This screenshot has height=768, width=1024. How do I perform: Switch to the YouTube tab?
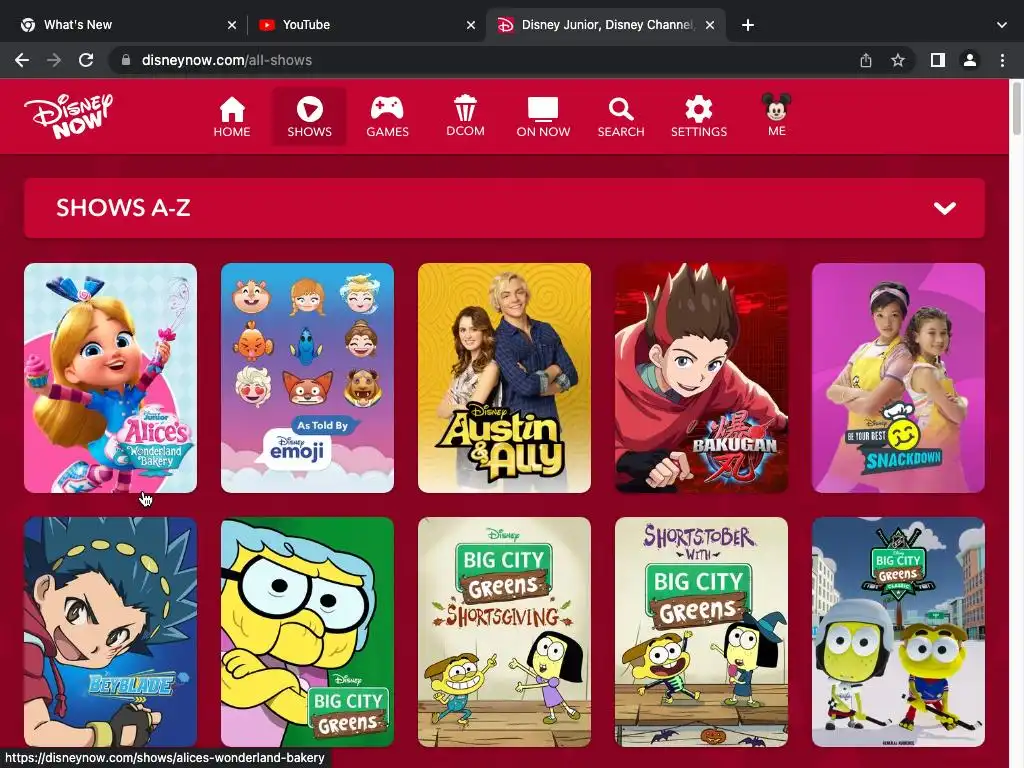point(367,25)
